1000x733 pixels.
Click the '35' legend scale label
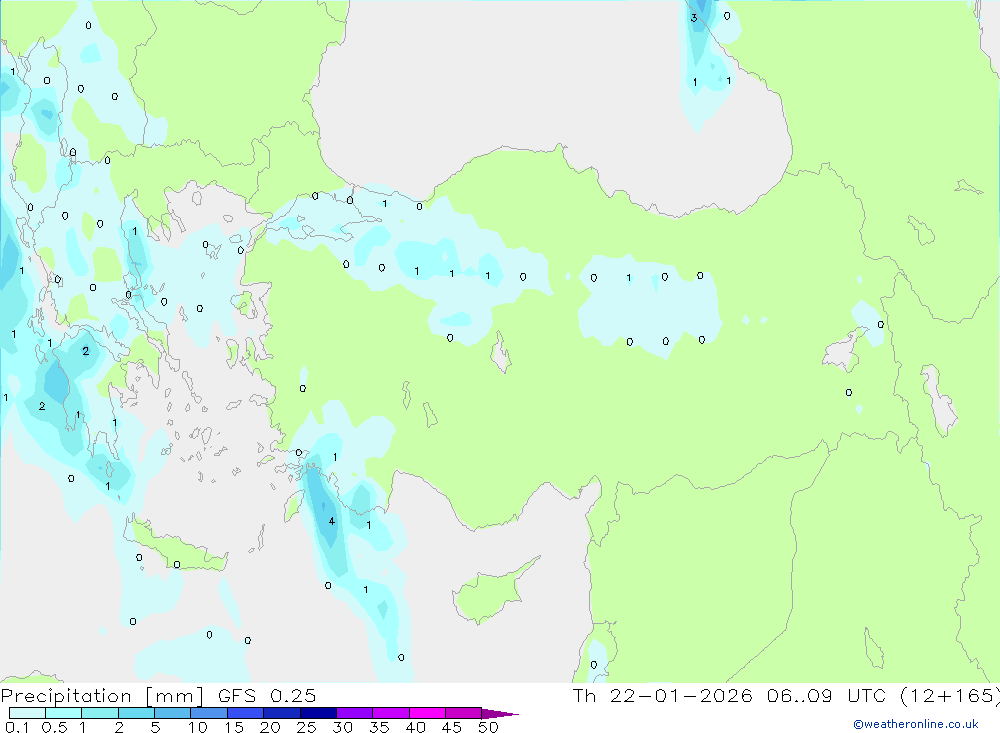click(x=379, y=727)
